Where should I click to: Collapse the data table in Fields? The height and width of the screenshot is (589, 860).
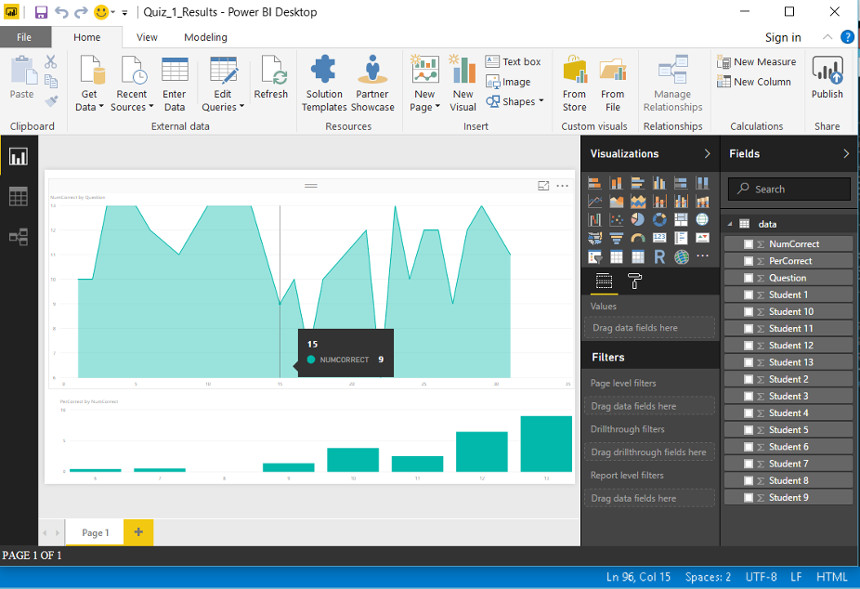[x=730, y=224]
